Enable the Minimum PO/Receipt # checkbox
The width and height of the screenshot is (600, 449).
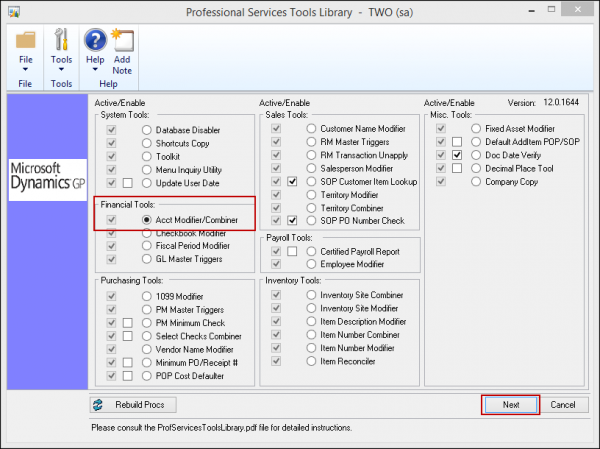point(128,362)
